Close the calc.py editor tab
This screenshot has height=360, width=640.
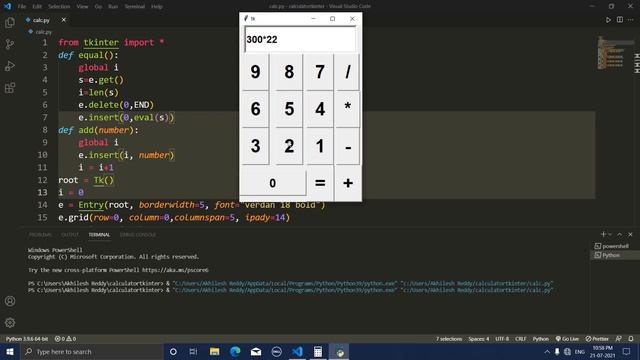(64, 20)
